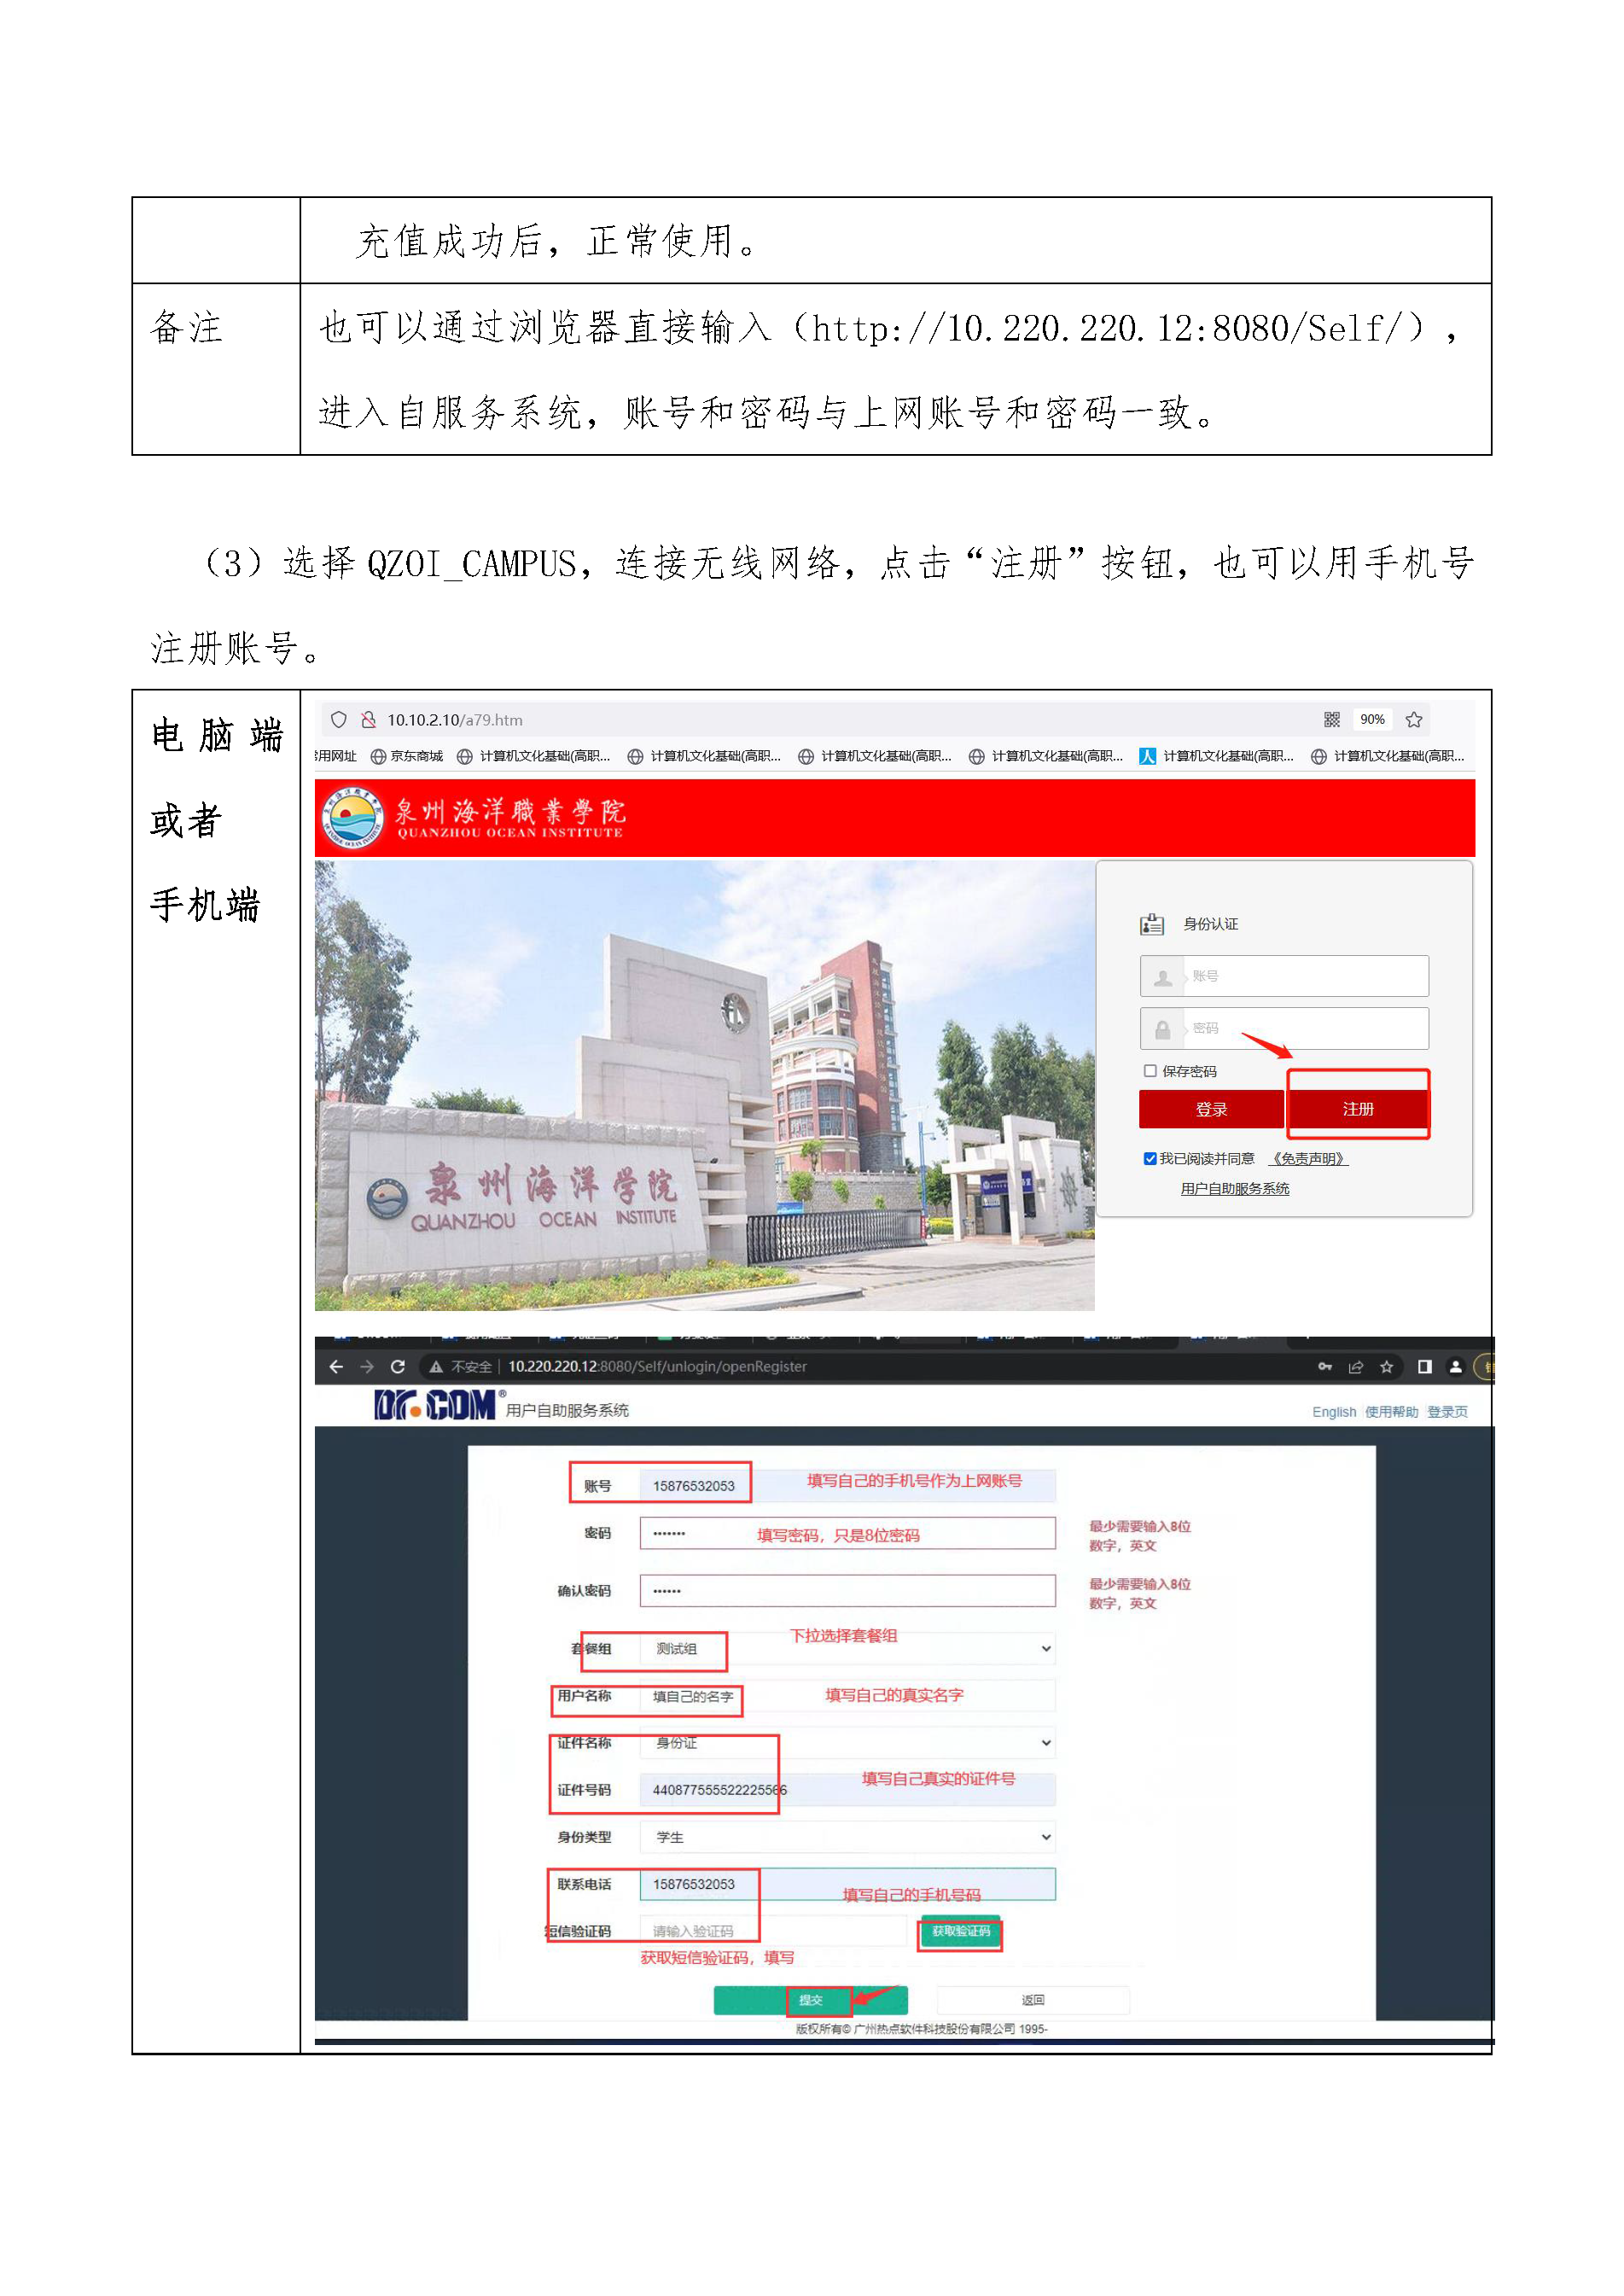Open the QR code icon in address bar

tap(1331, 720)
